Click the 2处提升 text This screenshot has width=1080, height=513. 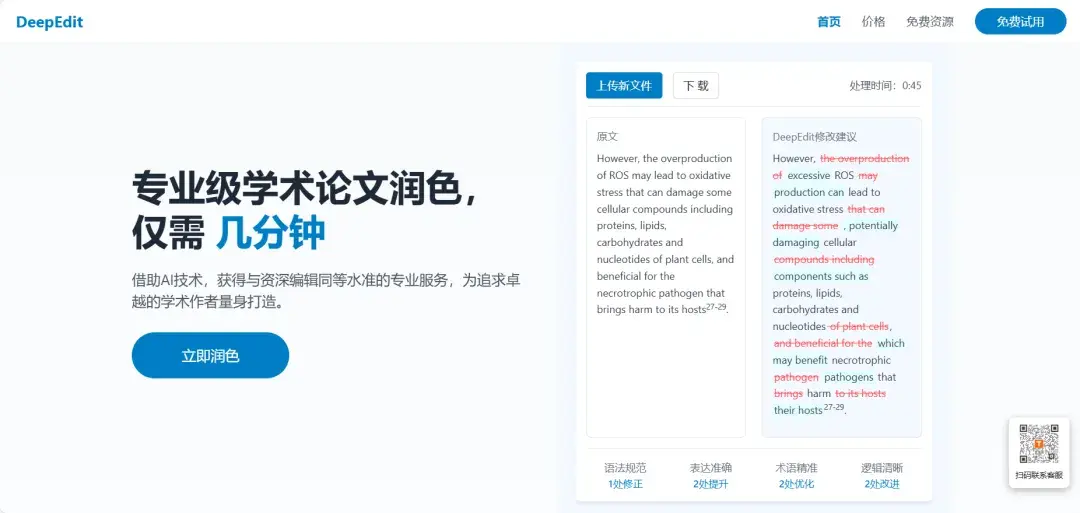point(711,484)
